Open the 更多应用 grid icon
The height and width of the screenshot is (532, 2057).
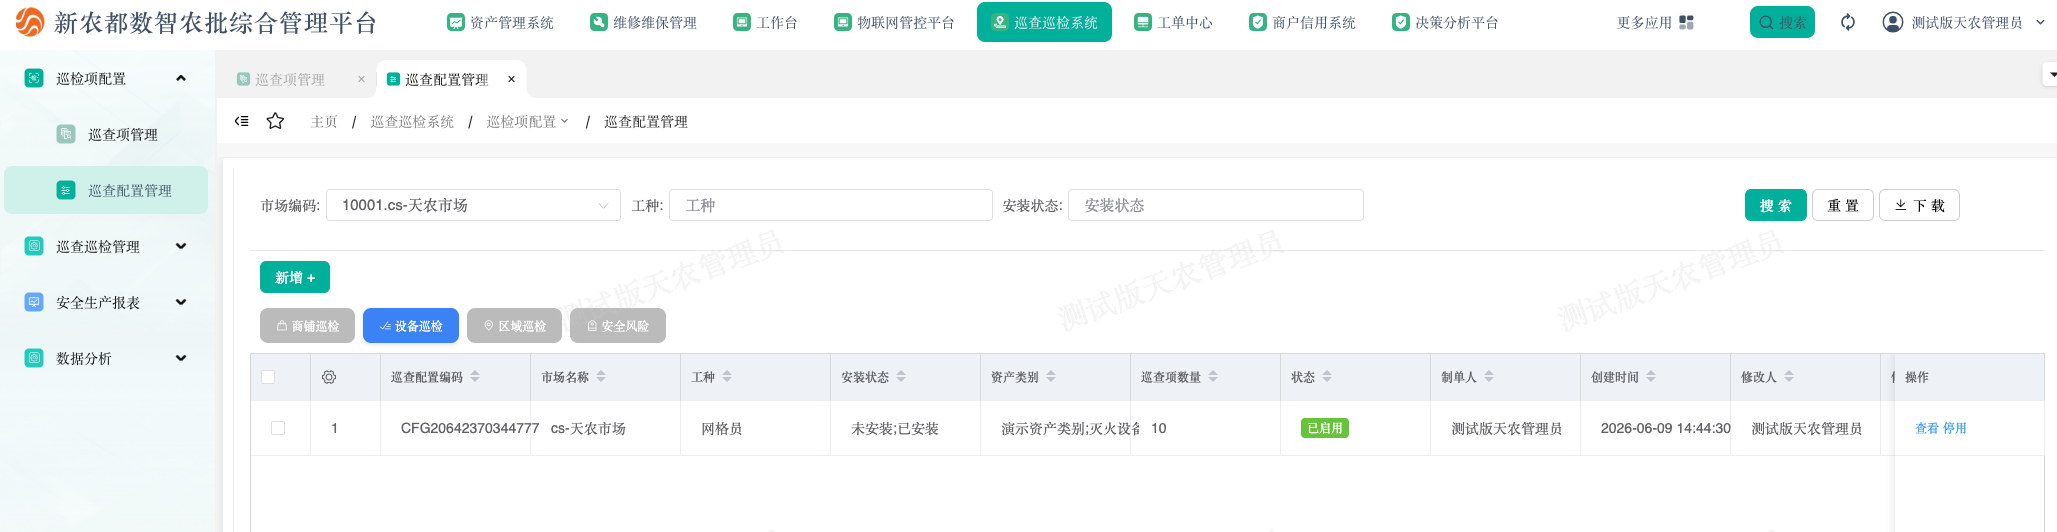[x=1686, y=22]
